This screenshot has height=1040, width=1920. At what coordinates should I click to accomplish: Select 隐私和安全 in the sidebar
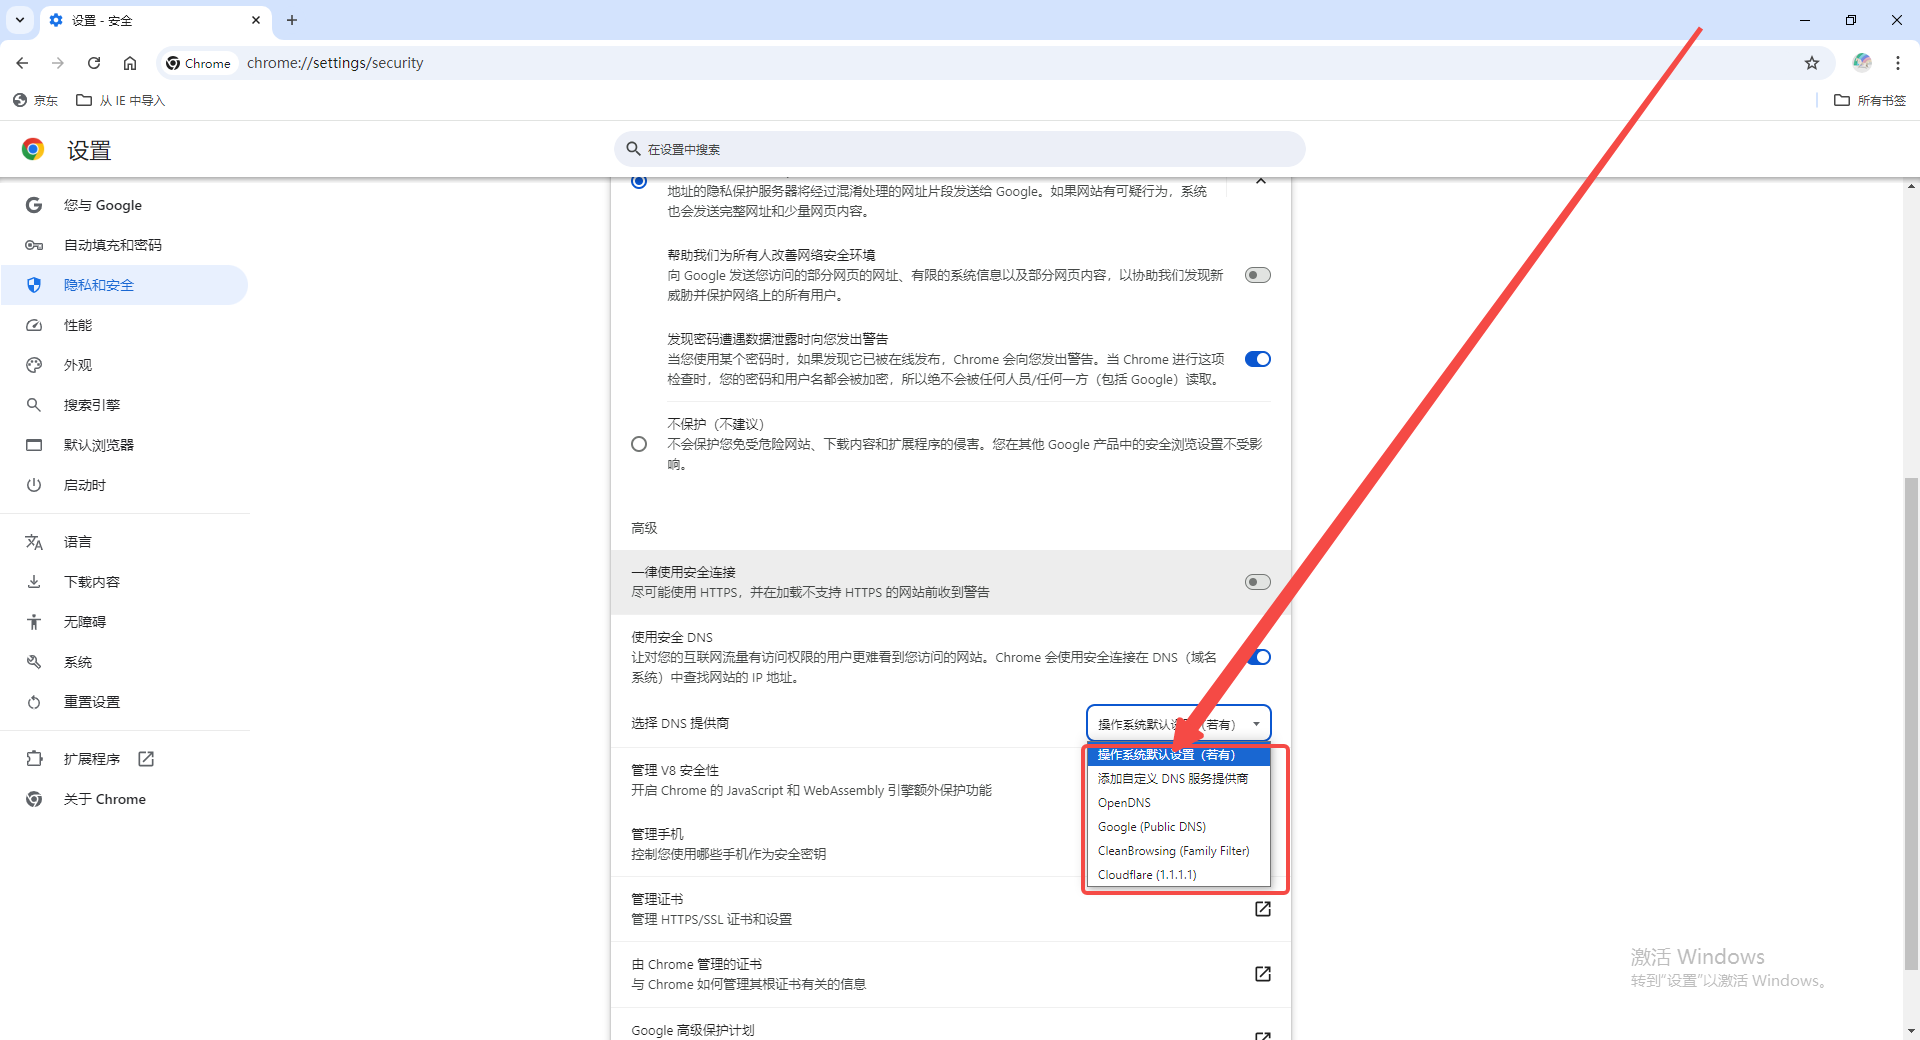(x=125, y=285)
